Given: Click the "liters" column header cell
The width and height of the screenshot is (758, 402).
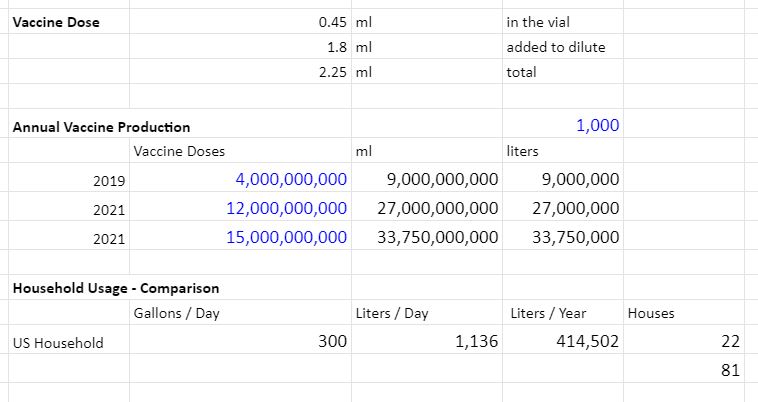Looking at the screenshot, I should tap(524, 152).
